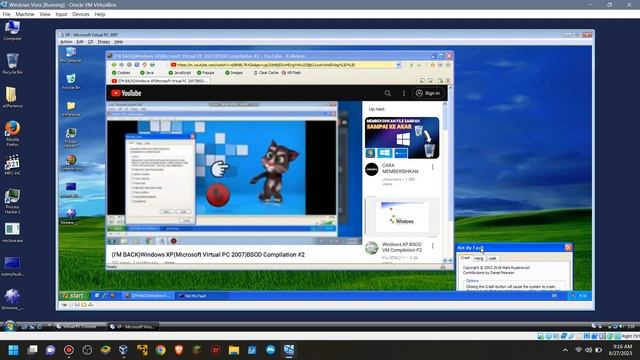
Task: Click the K-Meleon forward navigation arrow
Action: (122, 65)
